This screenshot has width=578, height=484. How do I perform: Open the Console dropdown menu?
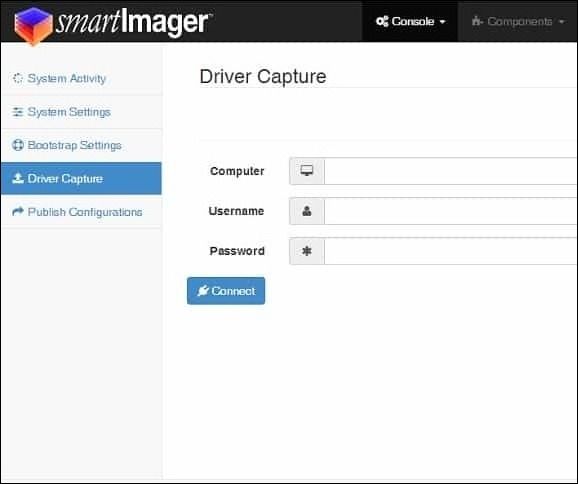[410, 21]
